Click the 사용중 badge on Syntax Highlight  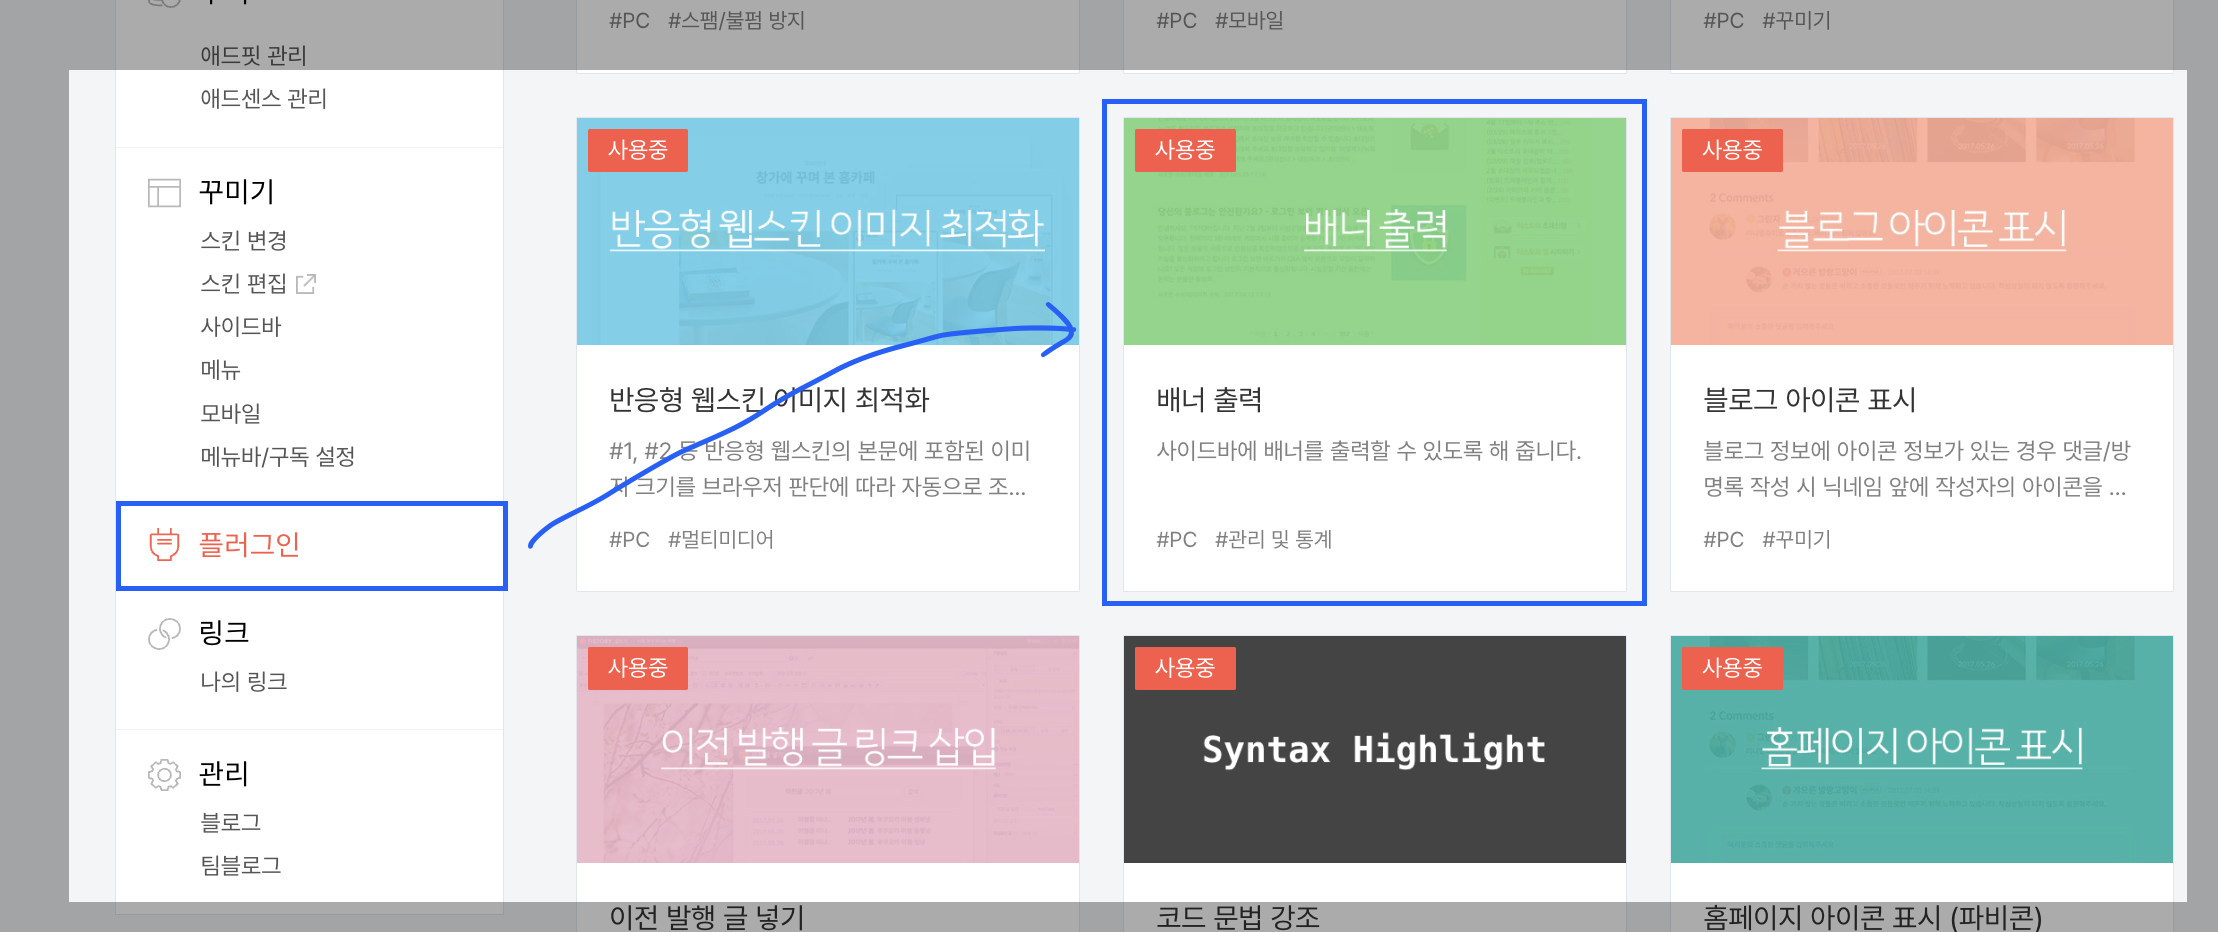pyautogui.click(x=1185, y=668)
